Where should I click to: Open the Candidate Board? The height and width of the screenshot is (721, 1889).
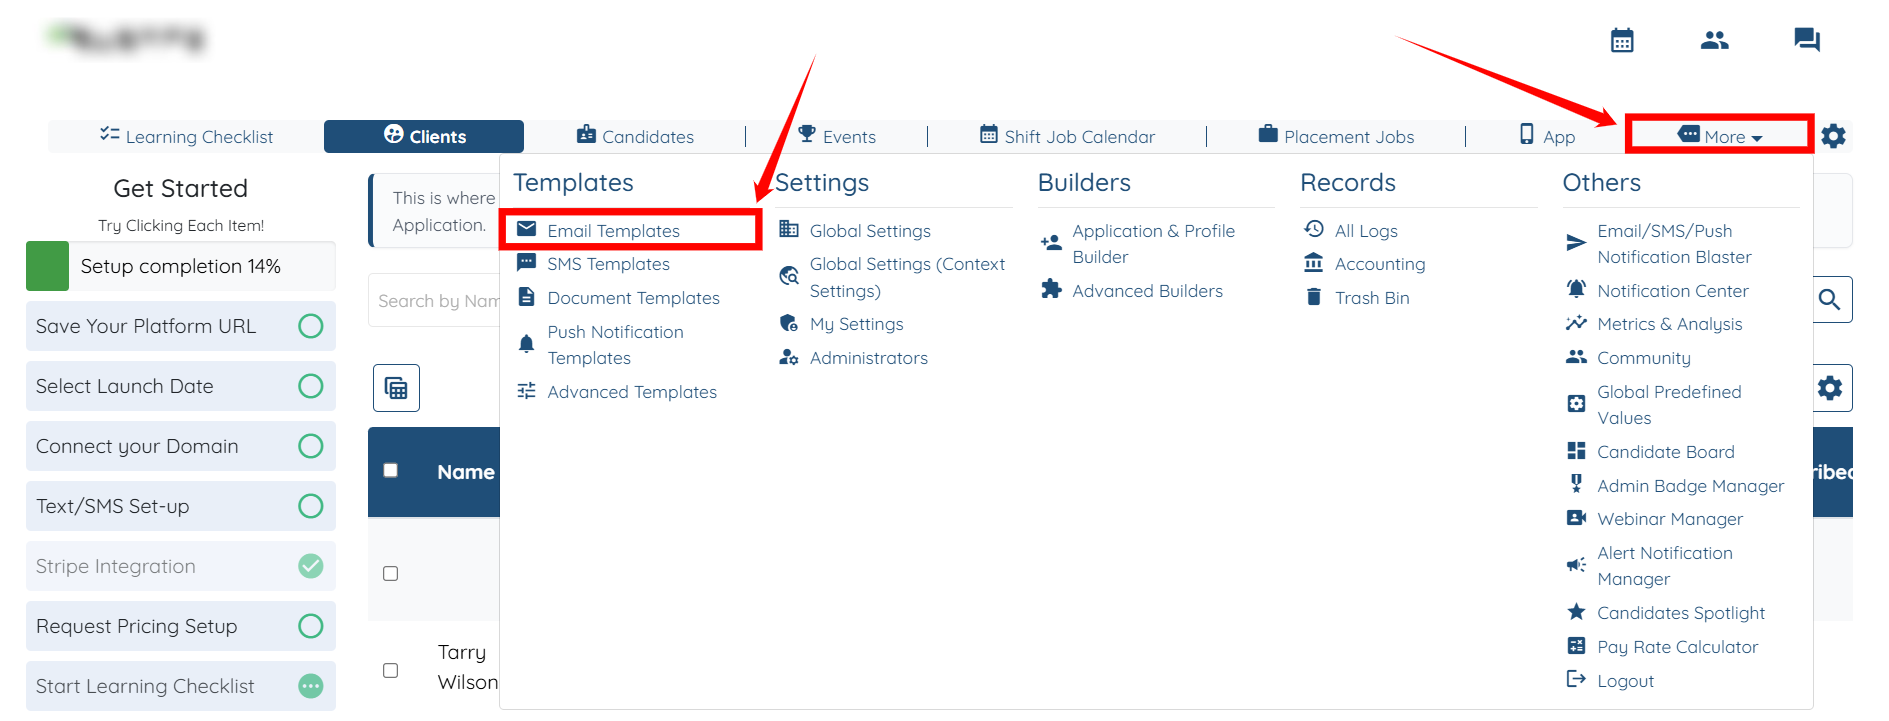point(1665,452)
